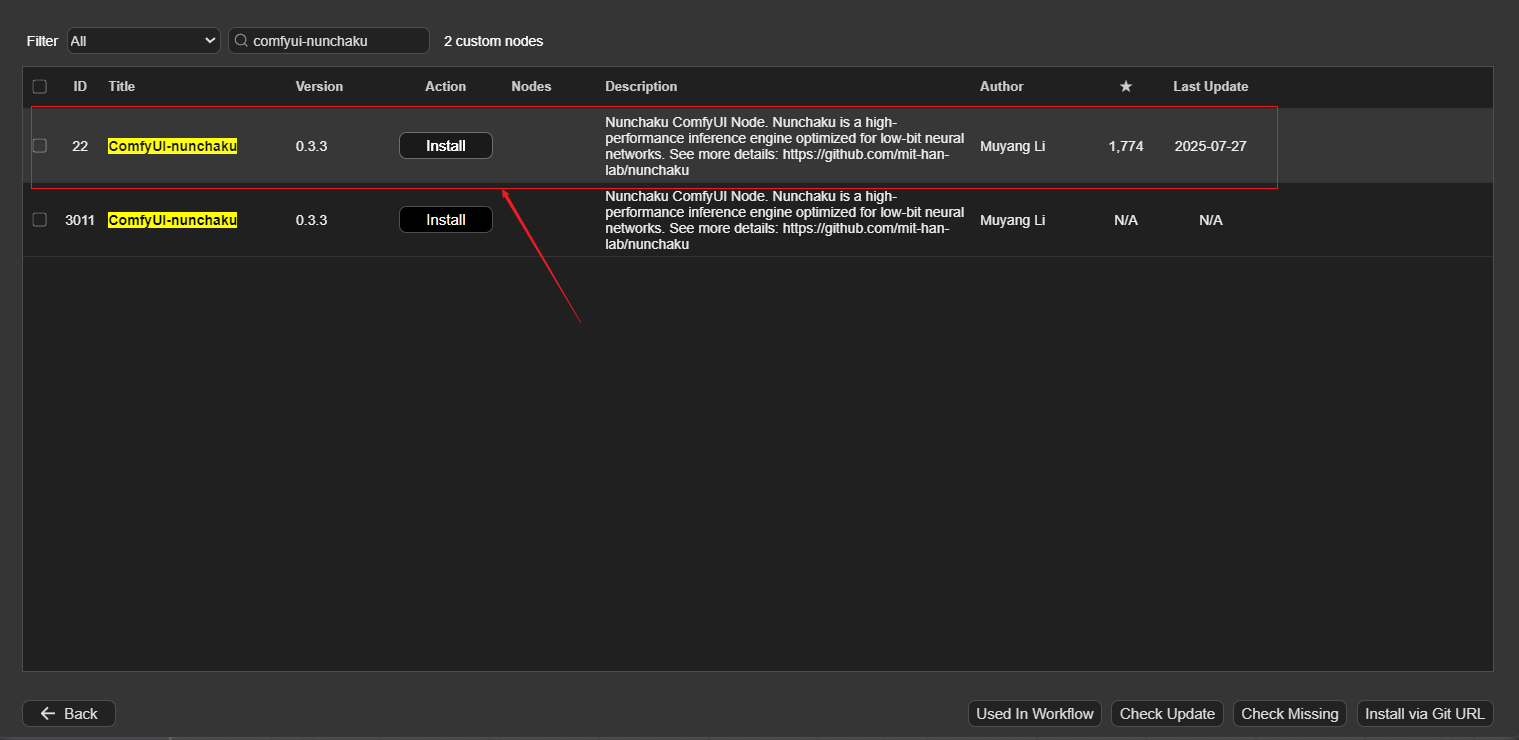The image size is (1519, 740).
Task: Check the checkbox for node ID 3011
Action: click(x=39, y=220)
